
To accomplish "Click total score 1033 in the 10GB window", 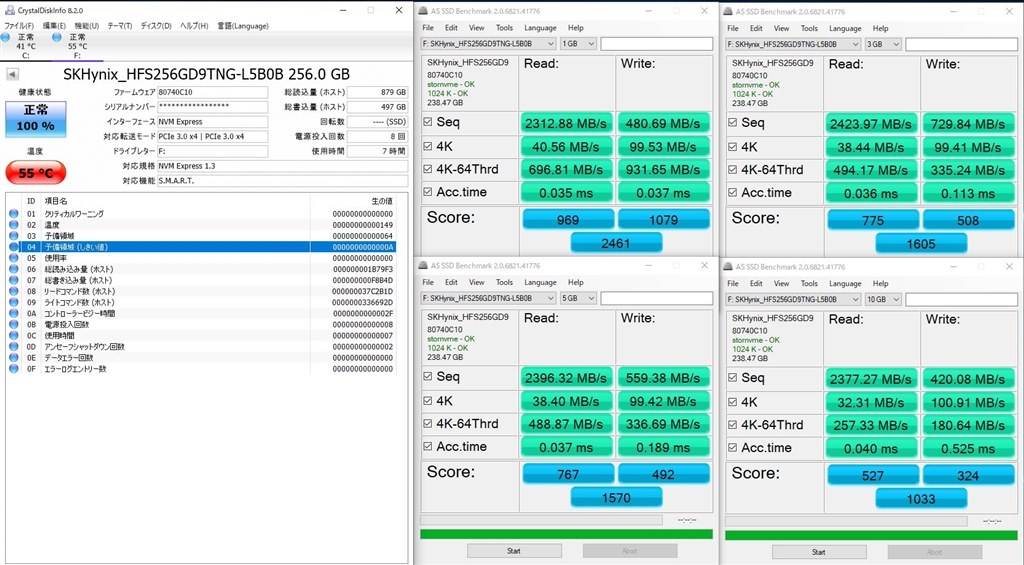I will (x=921, y=499).
